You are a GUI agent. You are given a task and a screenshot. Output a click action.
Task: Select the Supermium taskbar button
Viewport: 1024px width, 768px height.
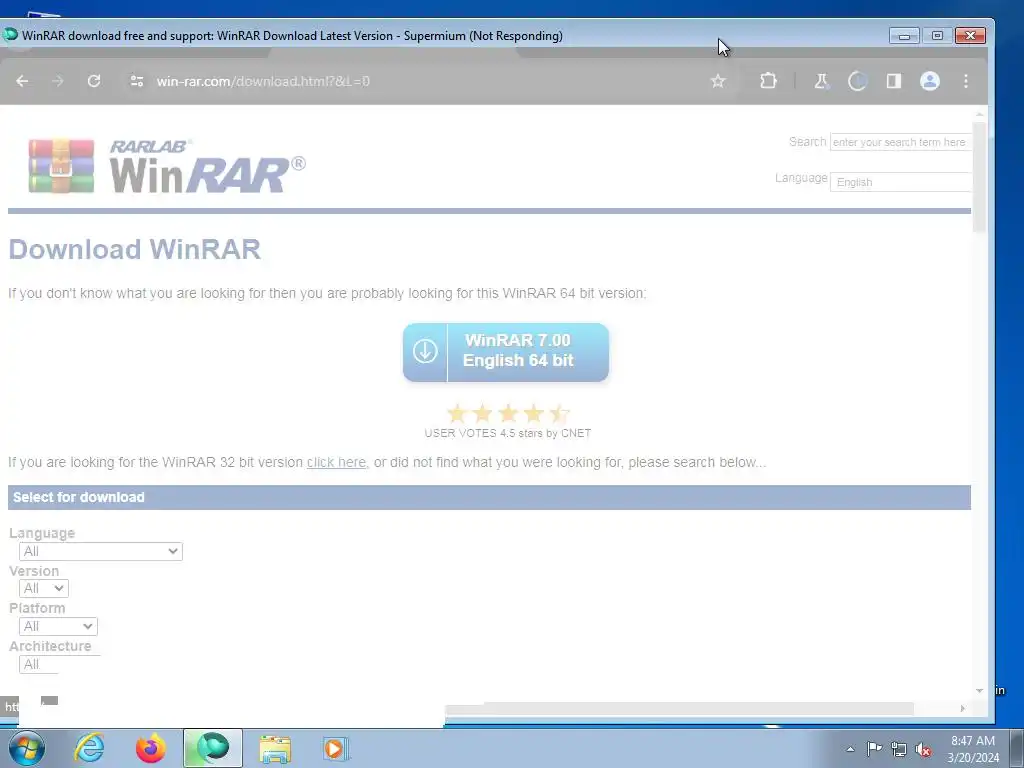tap(213, 748)
